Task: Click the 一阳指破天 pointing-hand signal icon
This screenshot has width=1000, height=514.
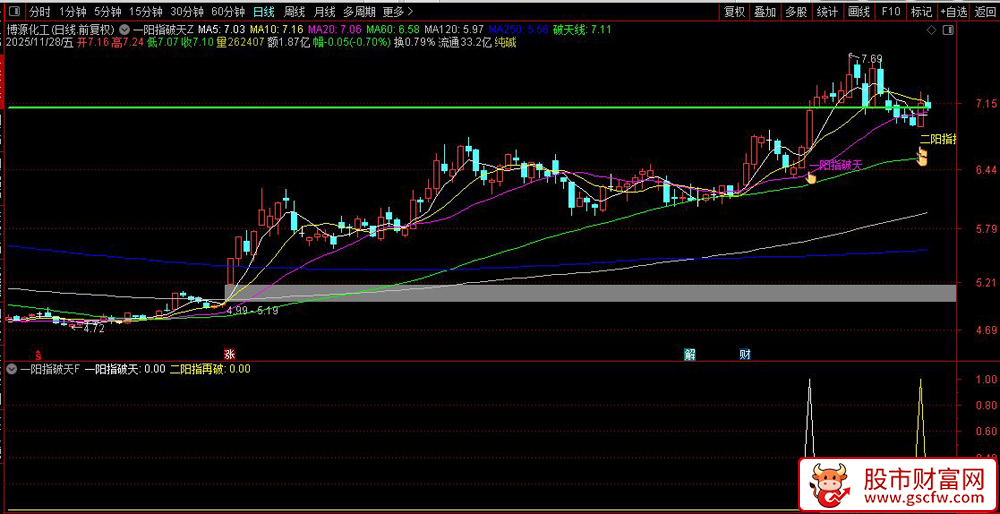Action: tap(811, 178)
